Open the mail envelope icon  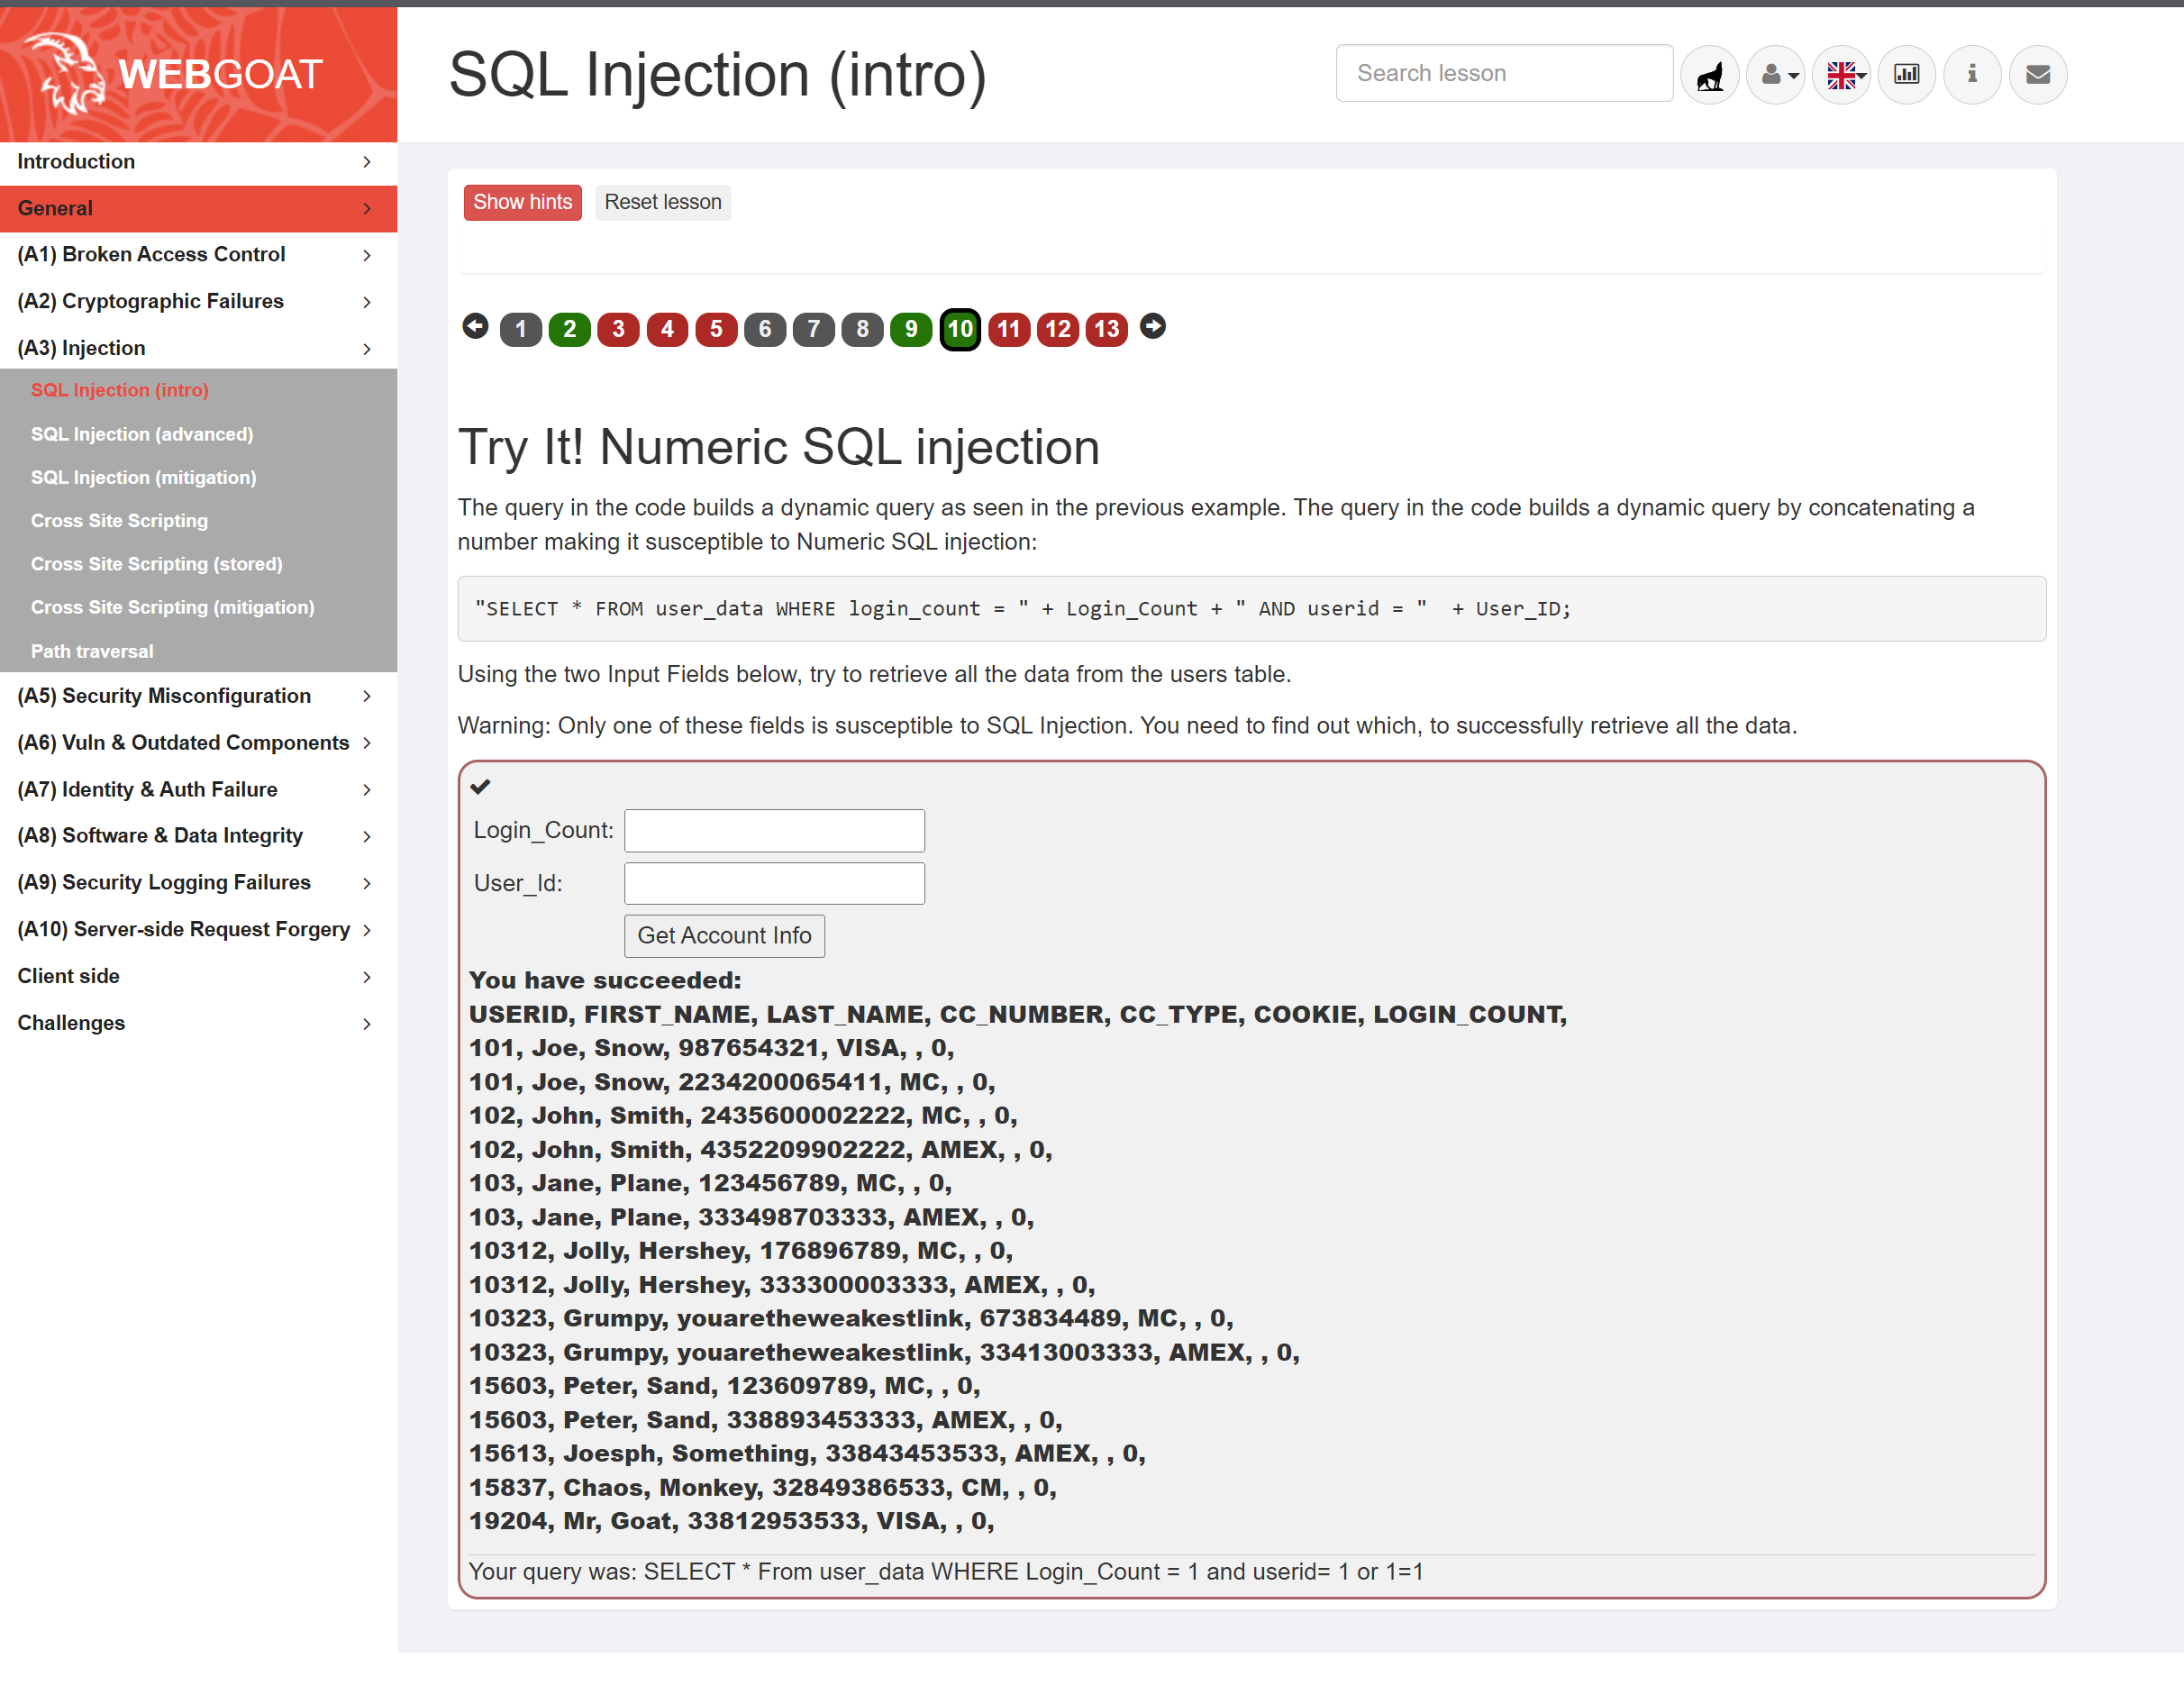click(x=2037, y=74)
